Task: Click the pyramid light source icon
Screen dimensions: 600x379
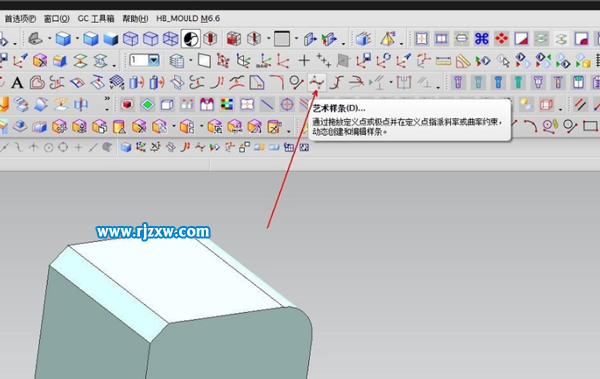Action: click(x=388, y=38)
